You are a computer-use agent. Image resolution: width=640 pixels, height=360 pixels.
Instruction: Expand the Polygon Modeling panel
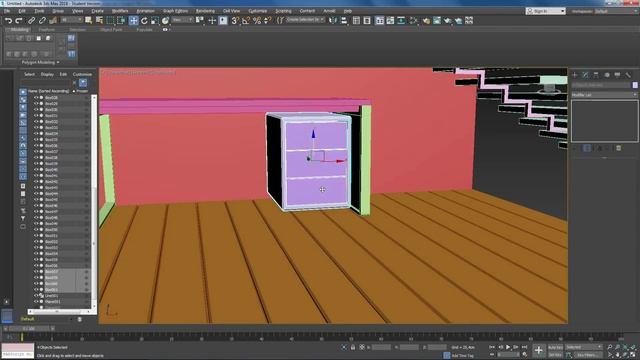(40, 62)
